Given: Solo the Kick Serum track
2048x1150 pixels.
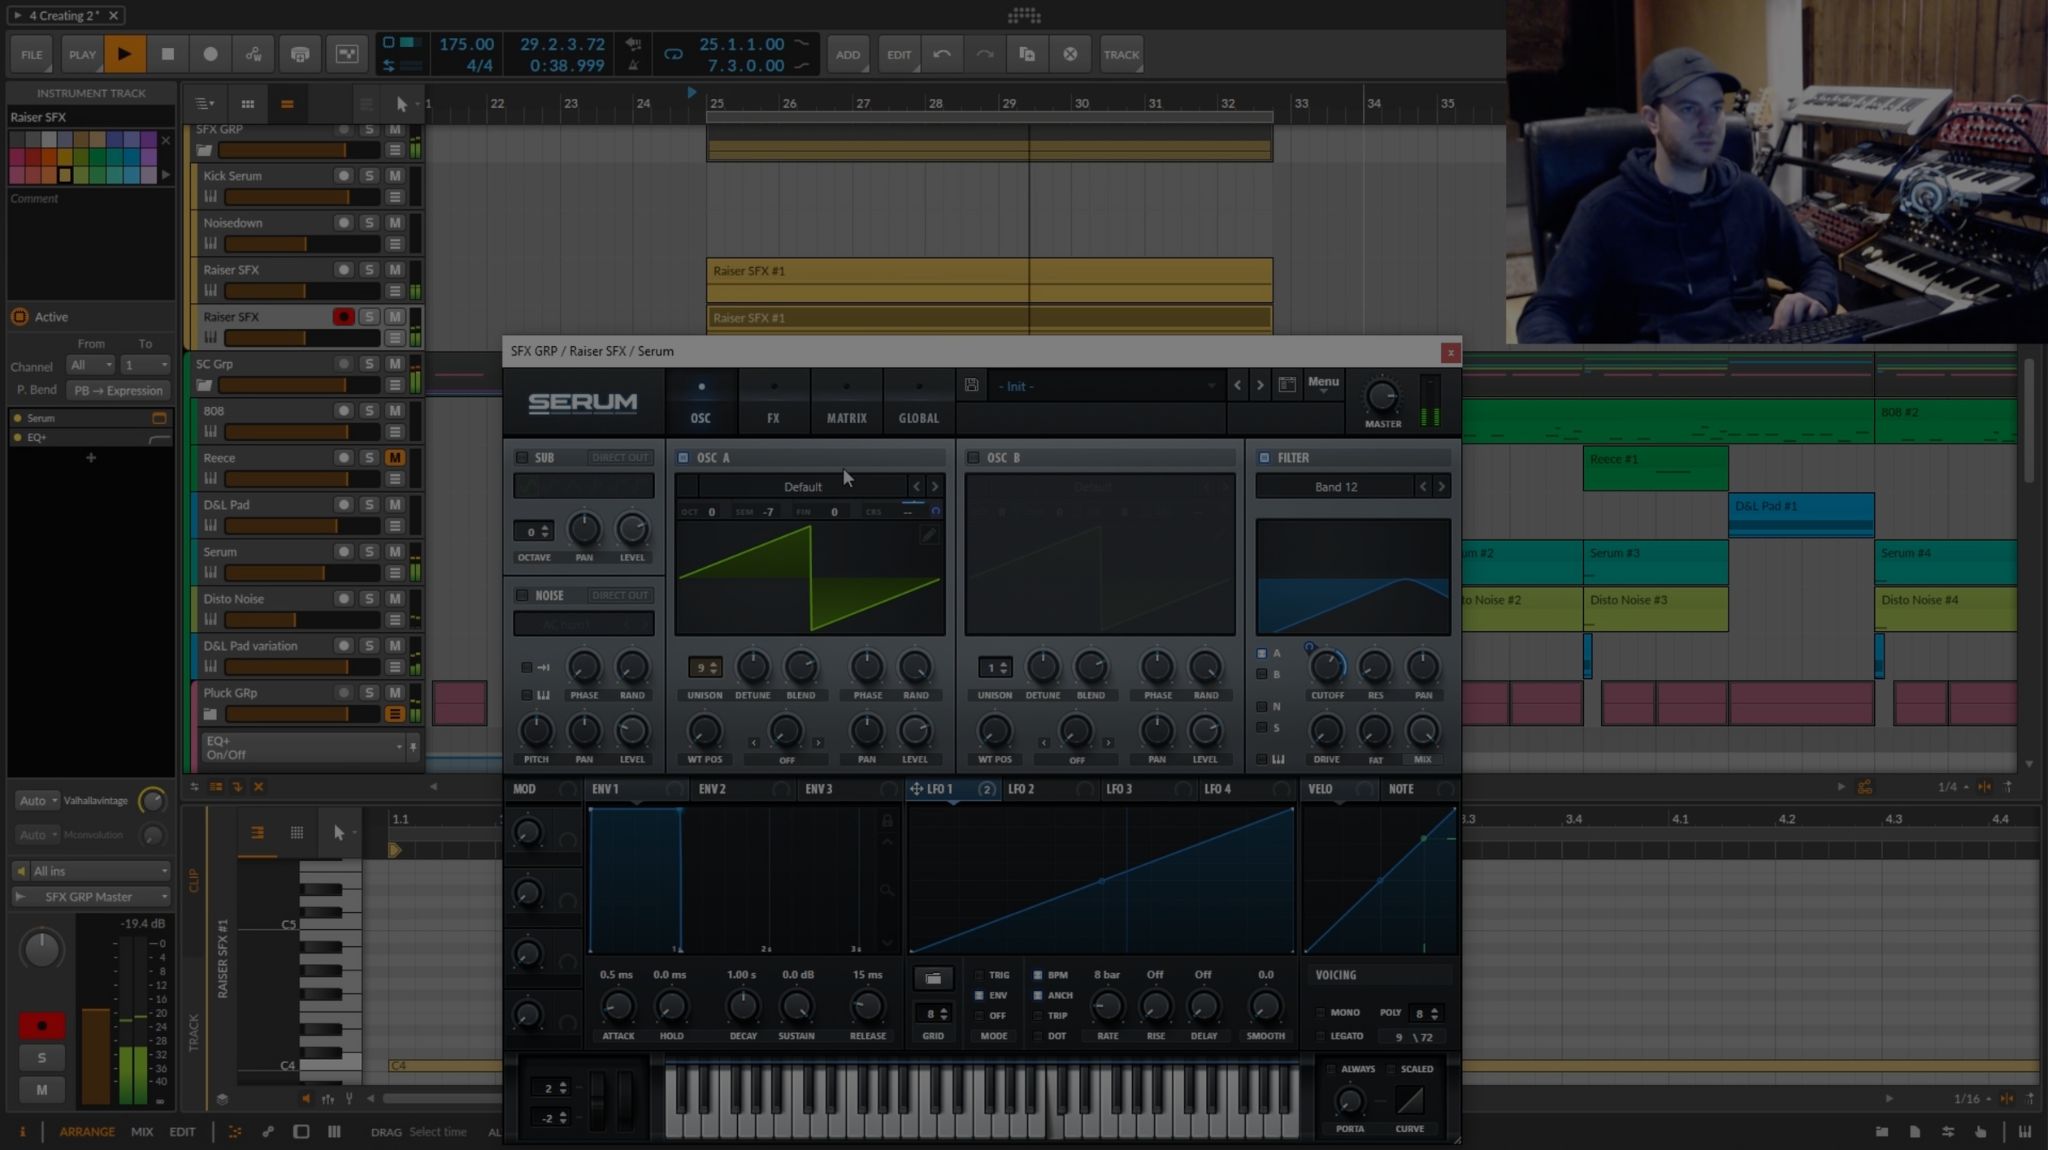Looking at the screenshot, I should 369,176.
